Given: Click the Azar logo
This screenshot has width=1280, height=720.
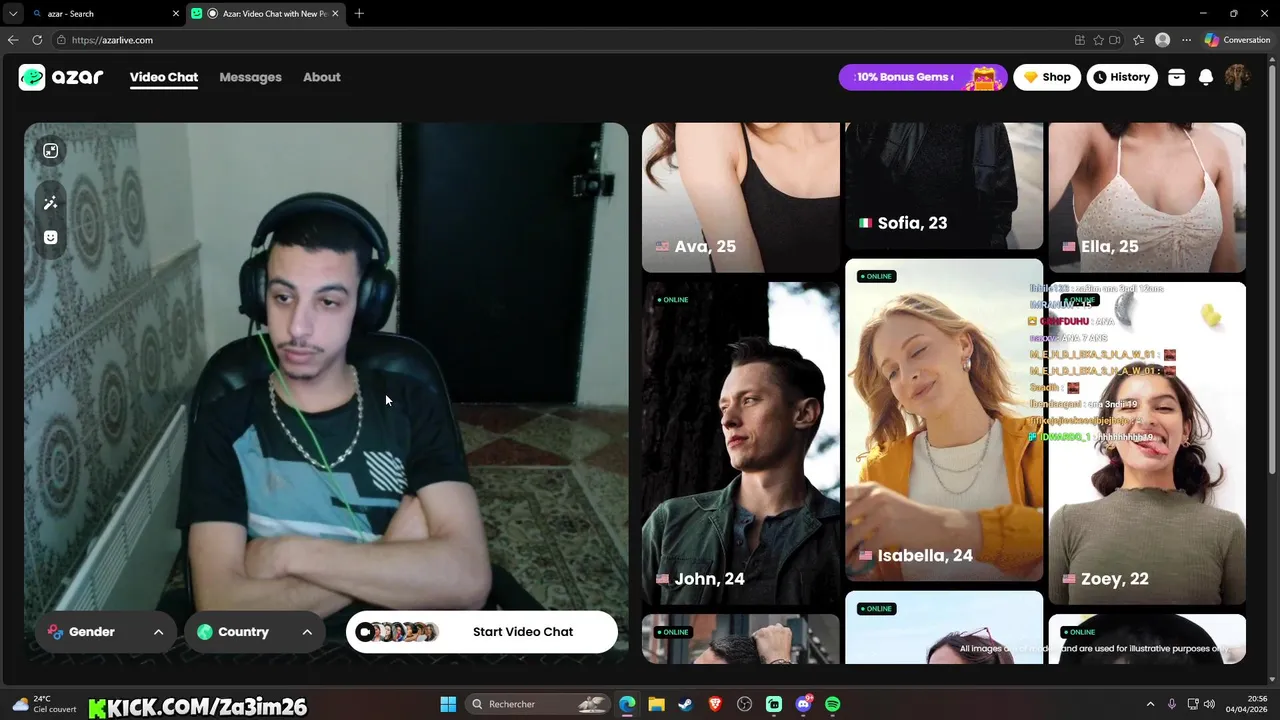Looking at the screenshot, I should [61, 77].
